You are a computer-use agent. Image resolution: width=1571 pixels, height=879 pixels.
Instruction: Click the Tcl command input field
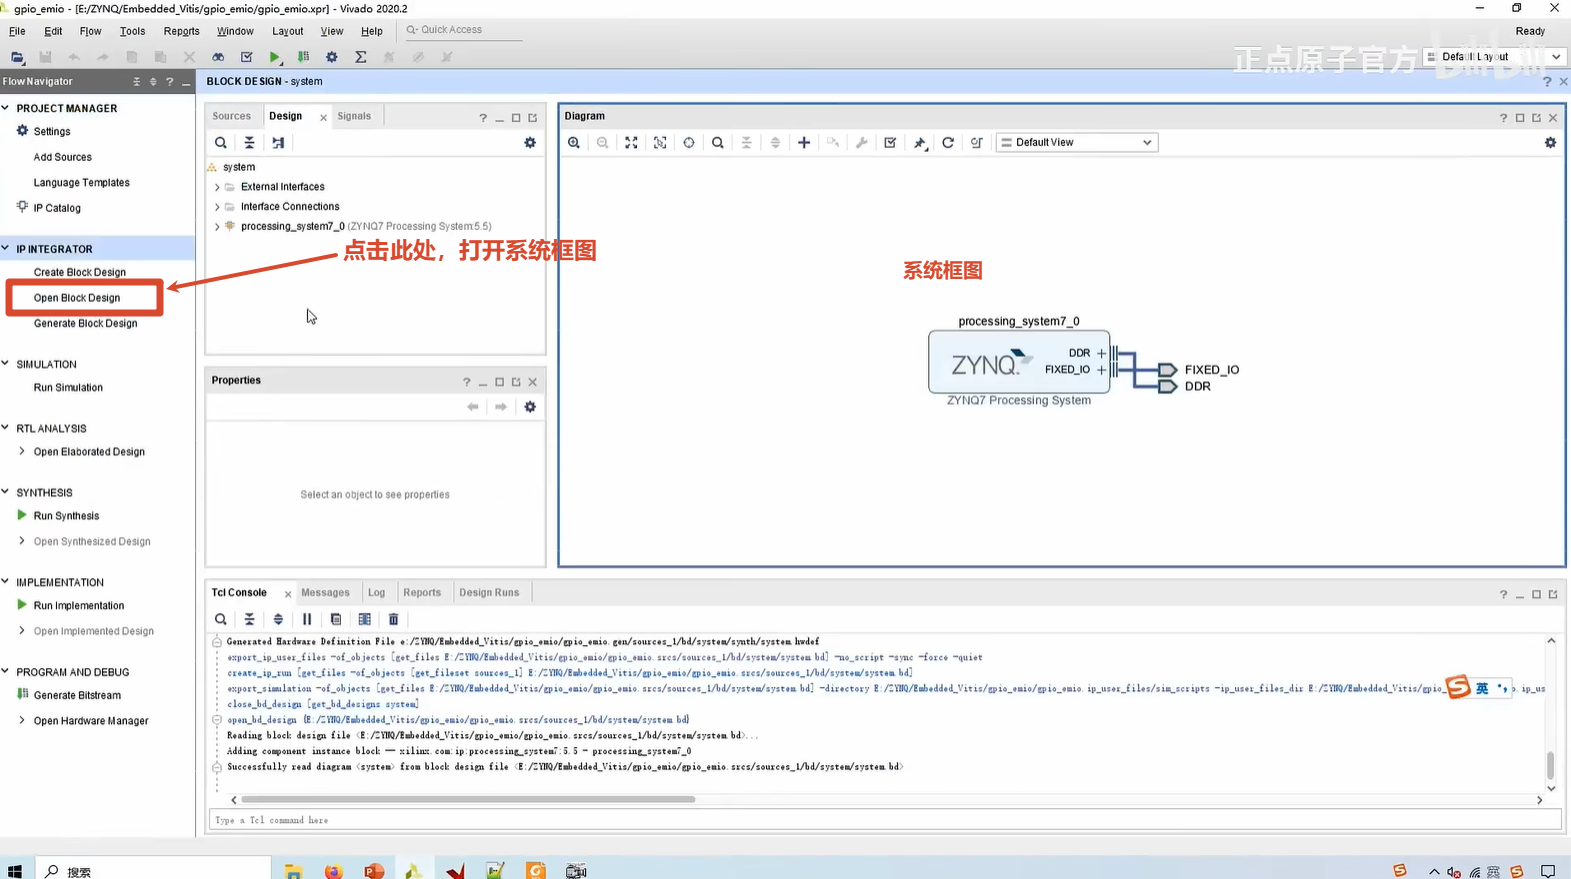pyautogui.click(x=885, y=821)
